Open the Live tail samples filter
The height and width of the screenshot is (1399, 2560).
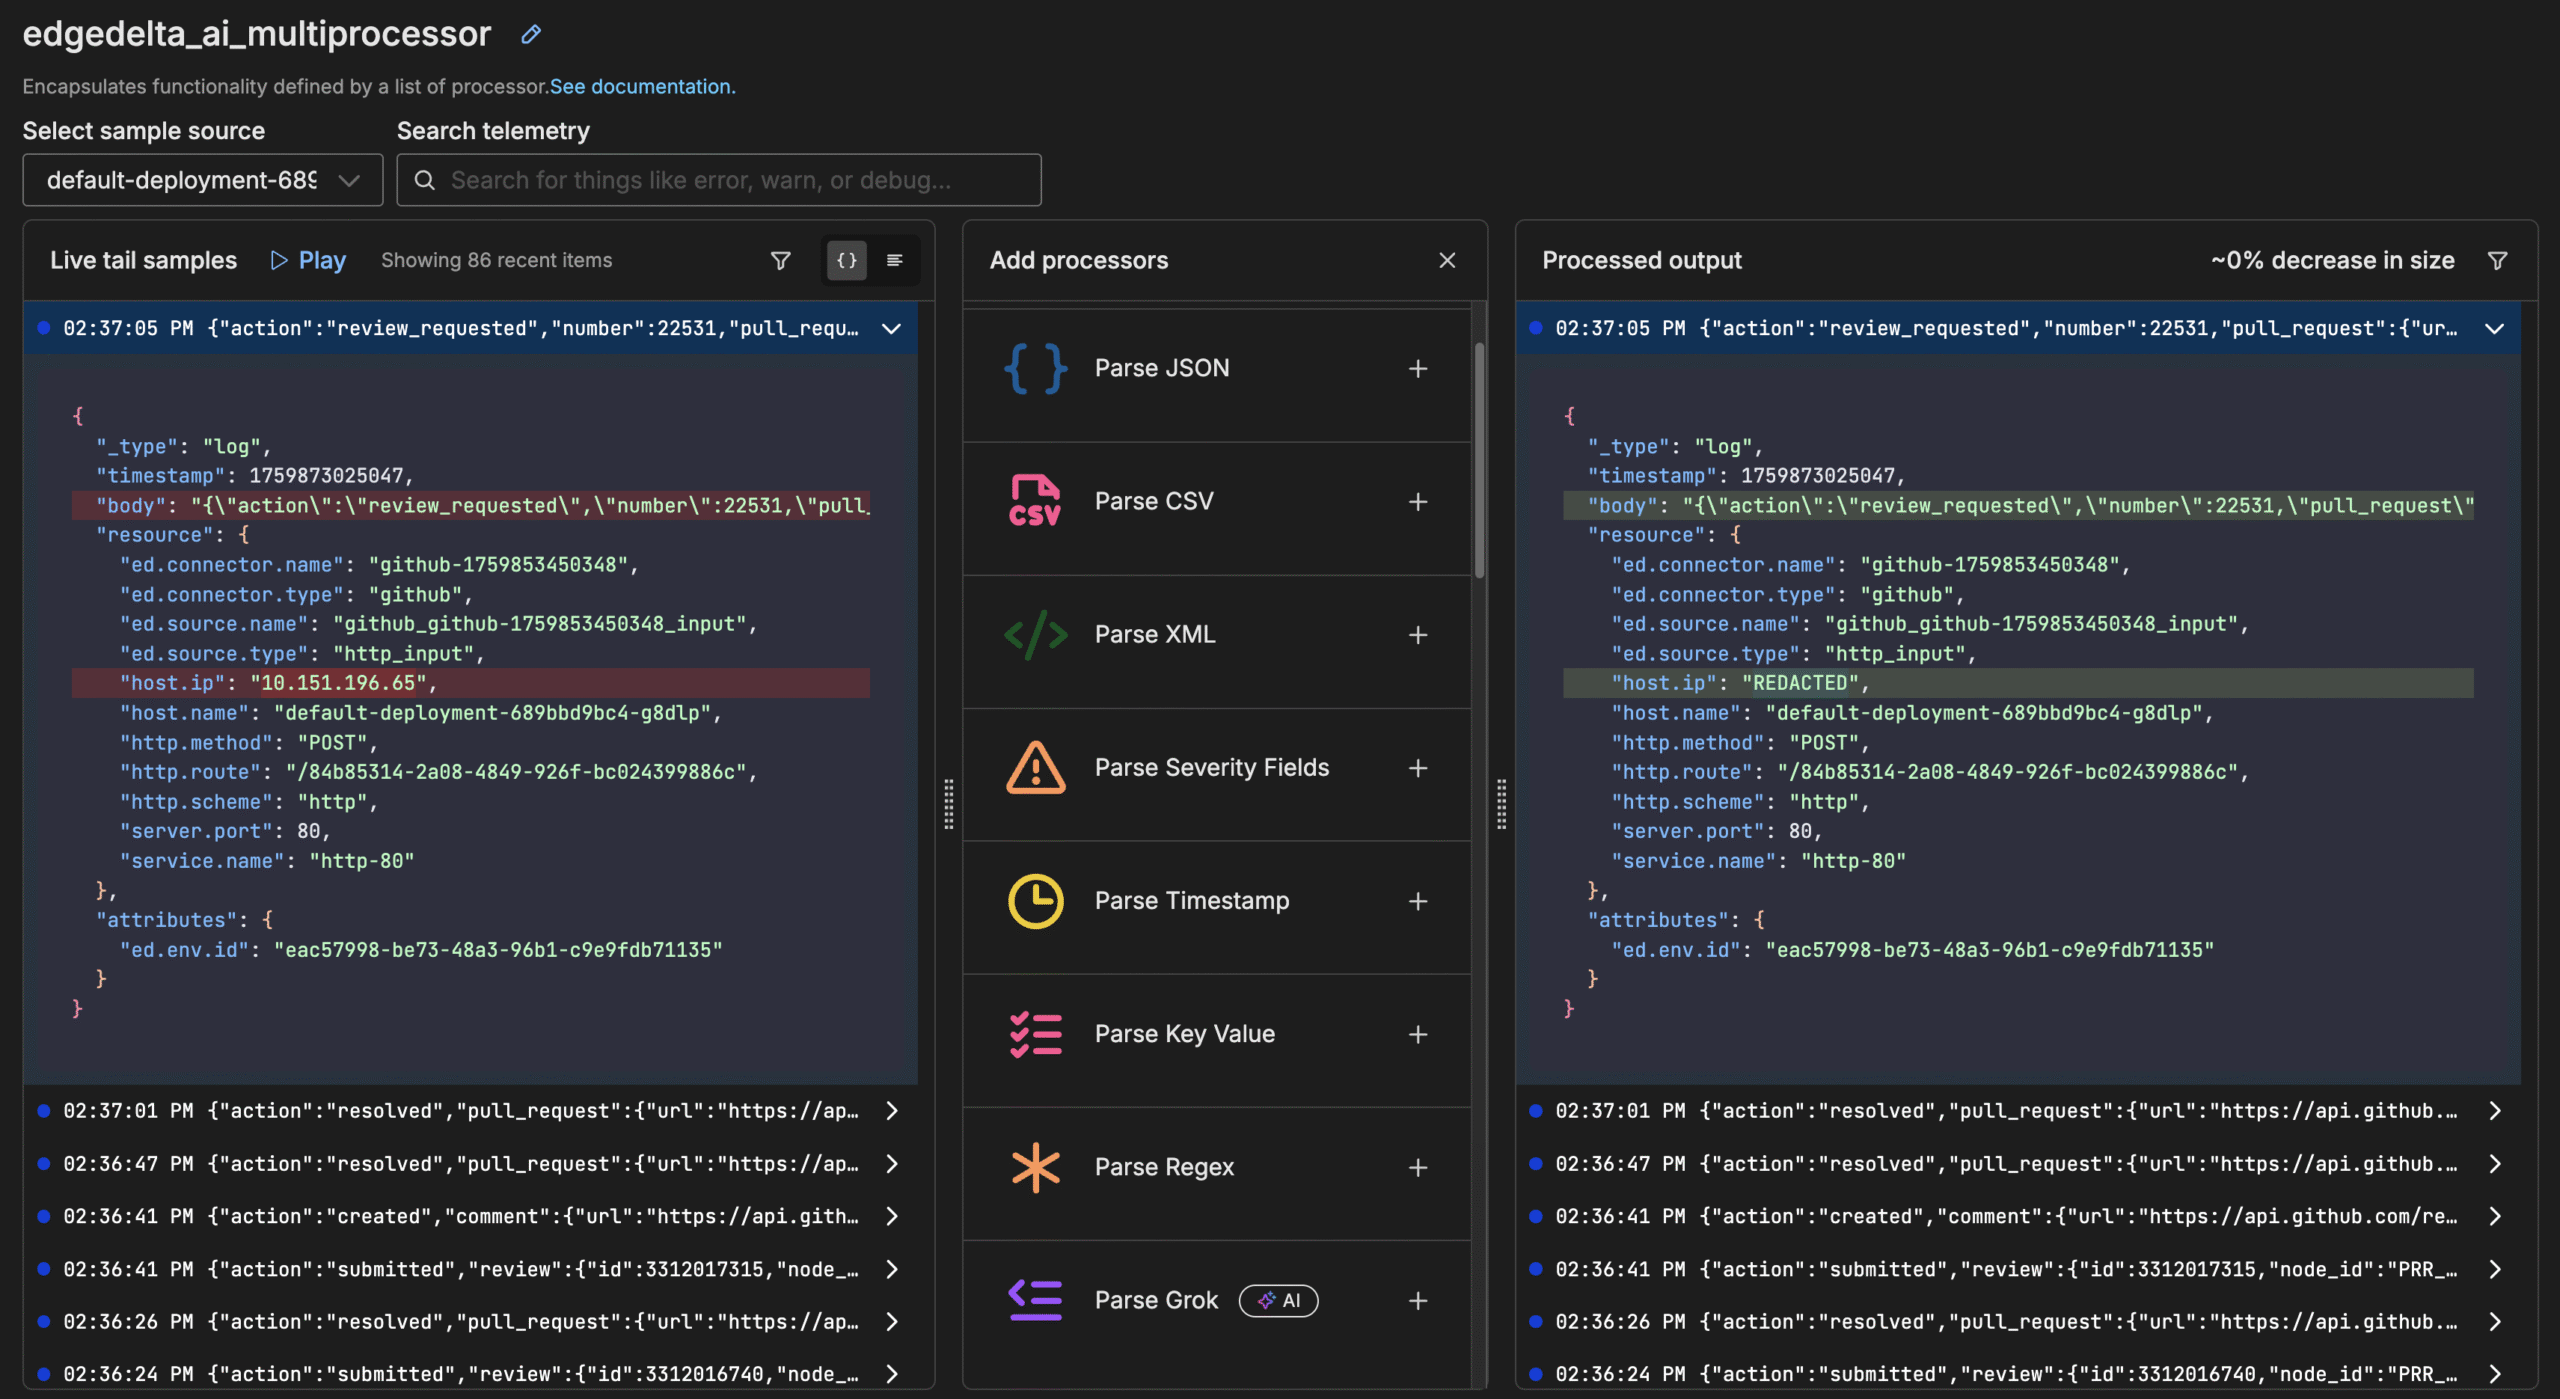pos(780,260)
